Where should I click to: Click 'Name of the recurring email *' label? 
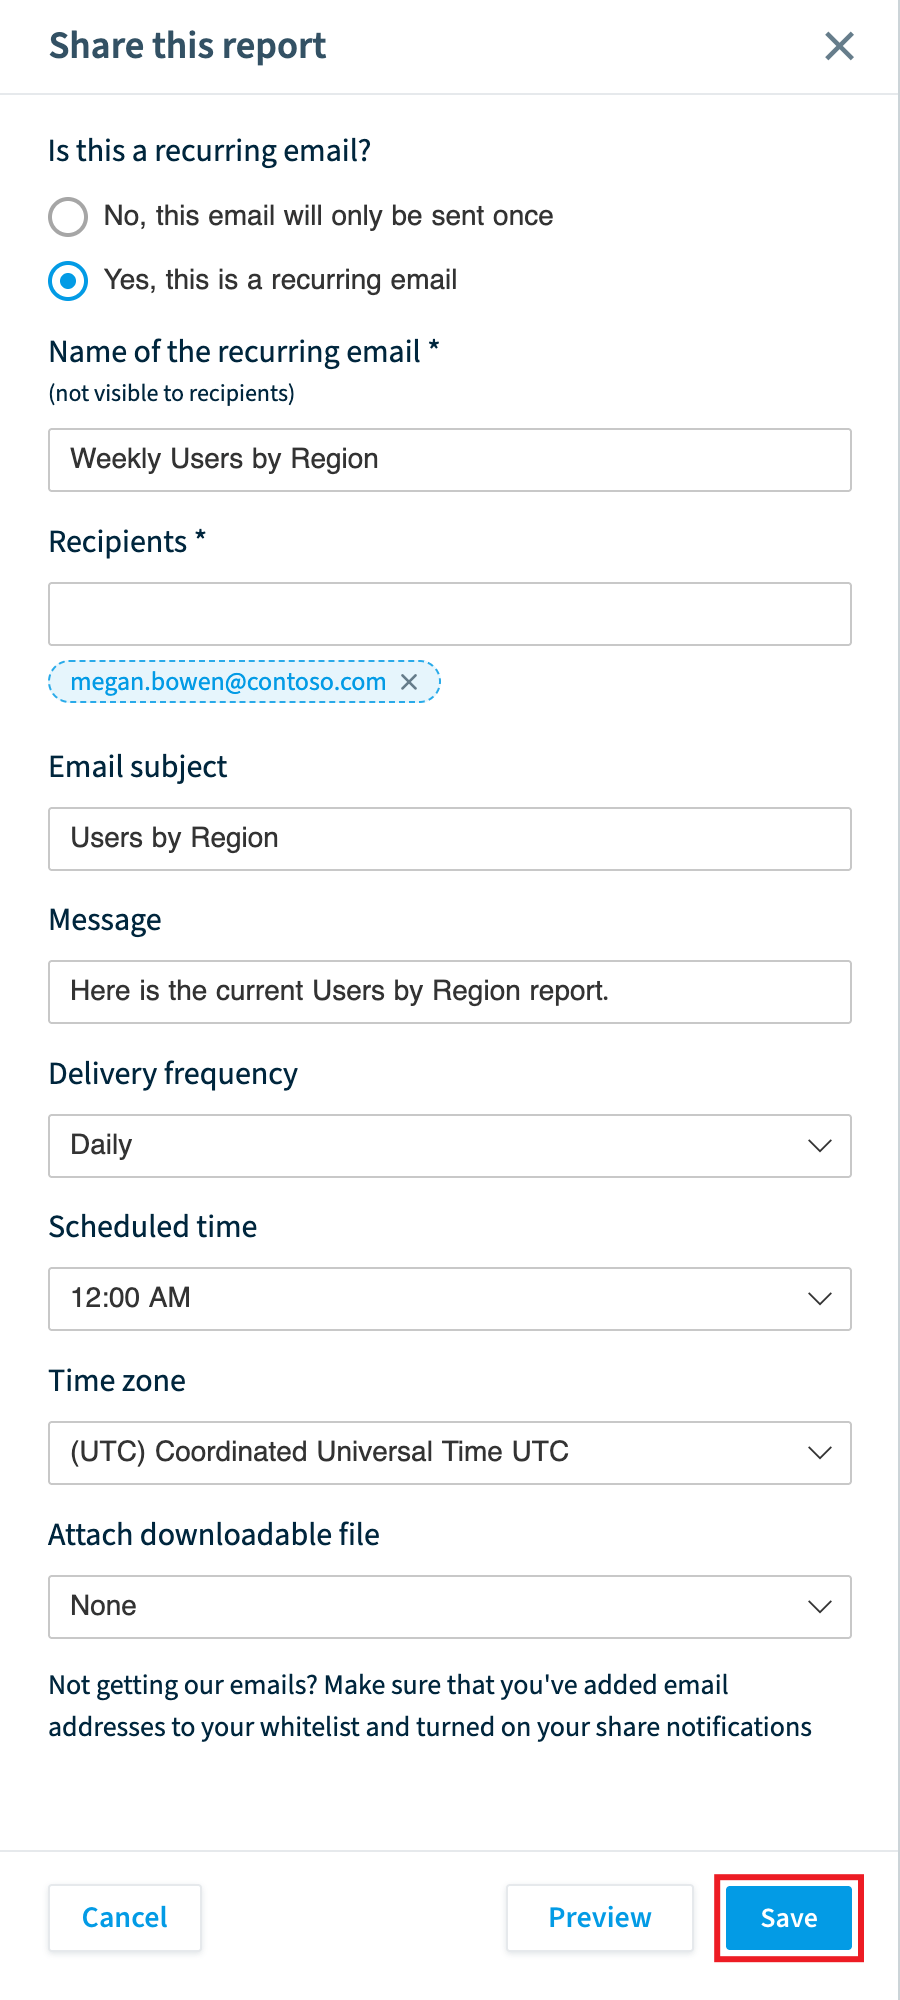pos(244,352)
